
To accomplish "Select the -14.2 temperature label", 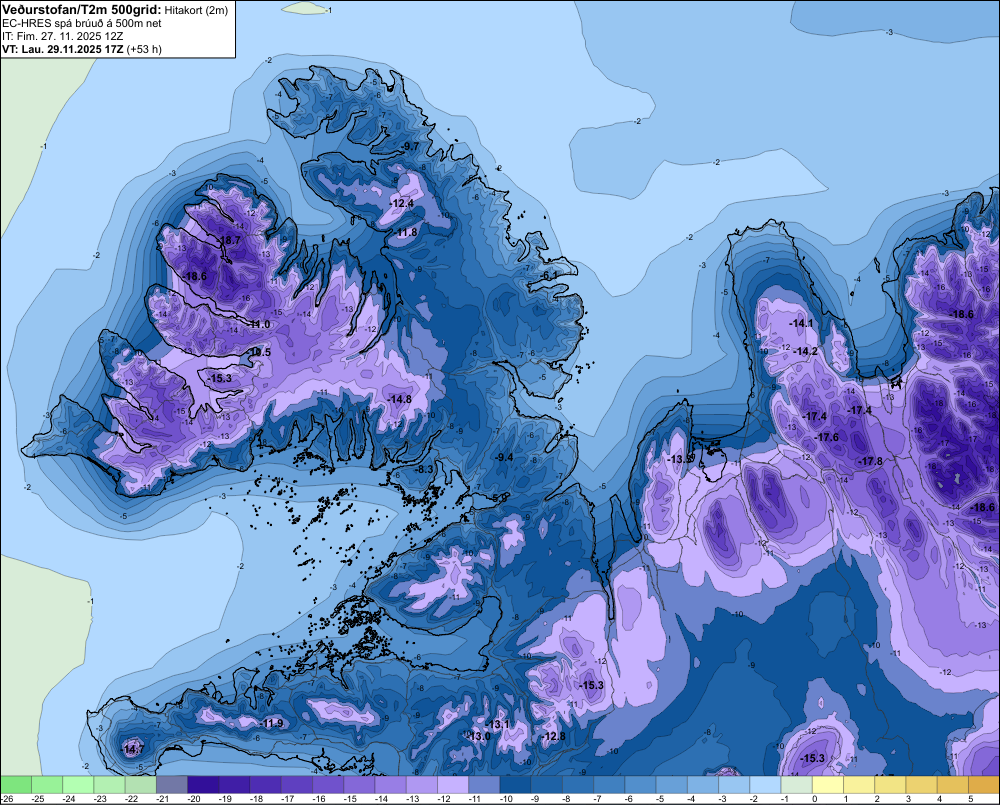I will click(x=805, y=351).
